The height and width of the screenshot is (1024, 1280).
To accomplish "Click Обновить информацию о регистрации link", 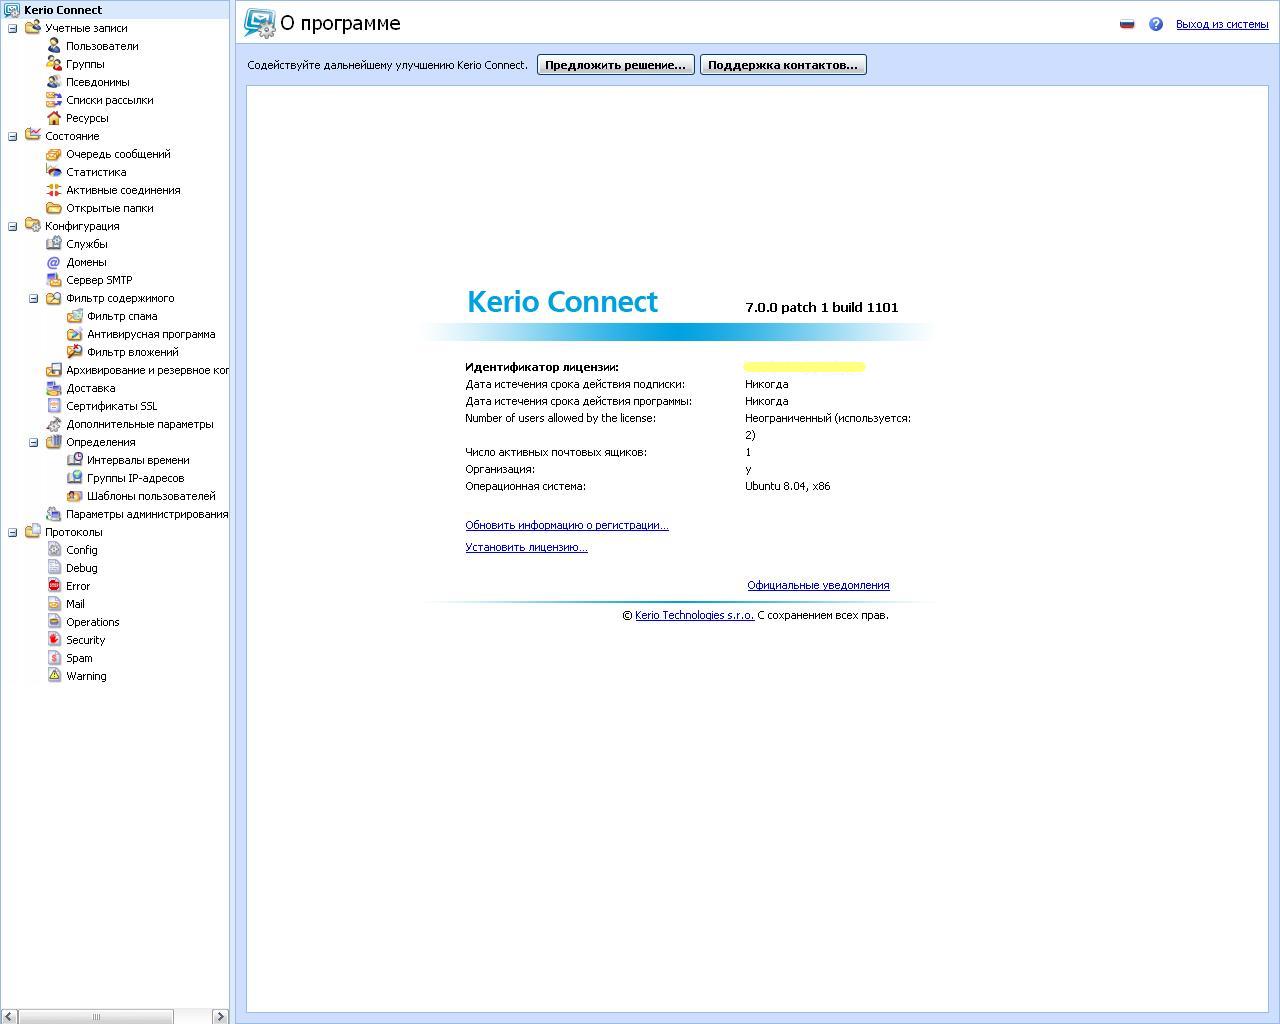I will [x=567, y=525].
